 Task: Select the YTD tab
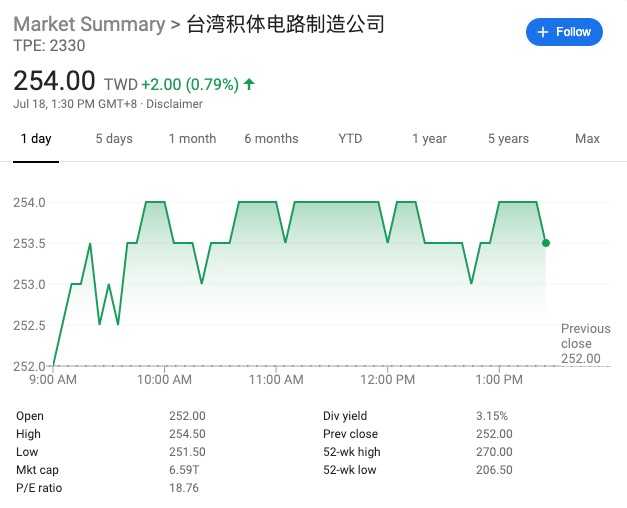[x=350, y=139]
